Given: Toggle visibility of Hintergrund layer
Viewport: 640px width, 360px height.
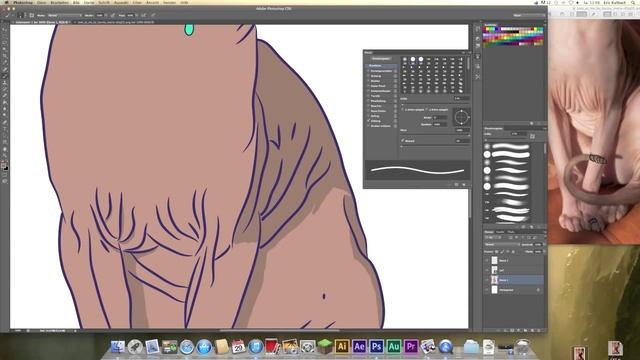Looking at the screenshot, I should (487, 290).
